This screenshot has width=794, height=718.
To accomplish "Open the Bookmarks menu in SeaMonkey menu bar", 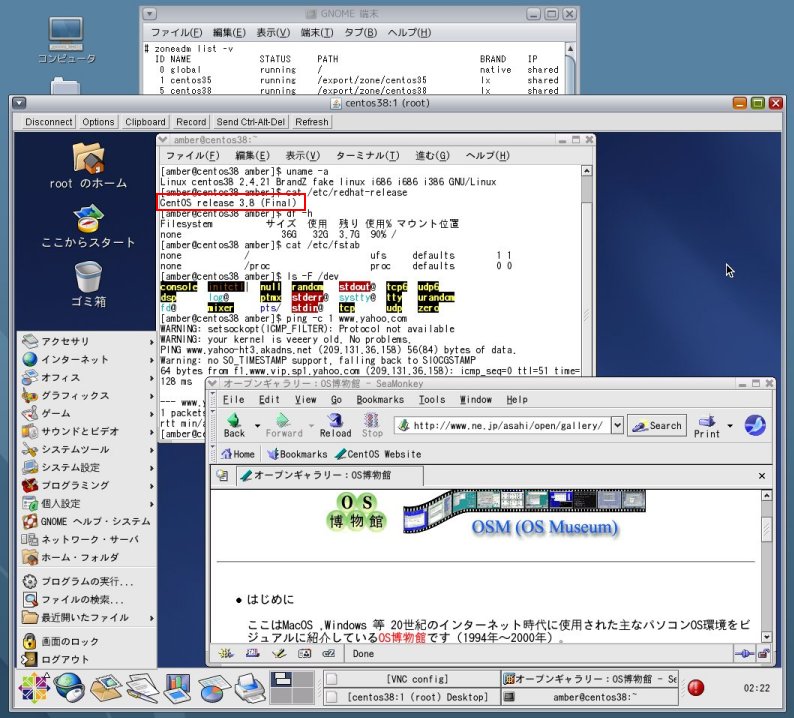I will pos(380,400).
